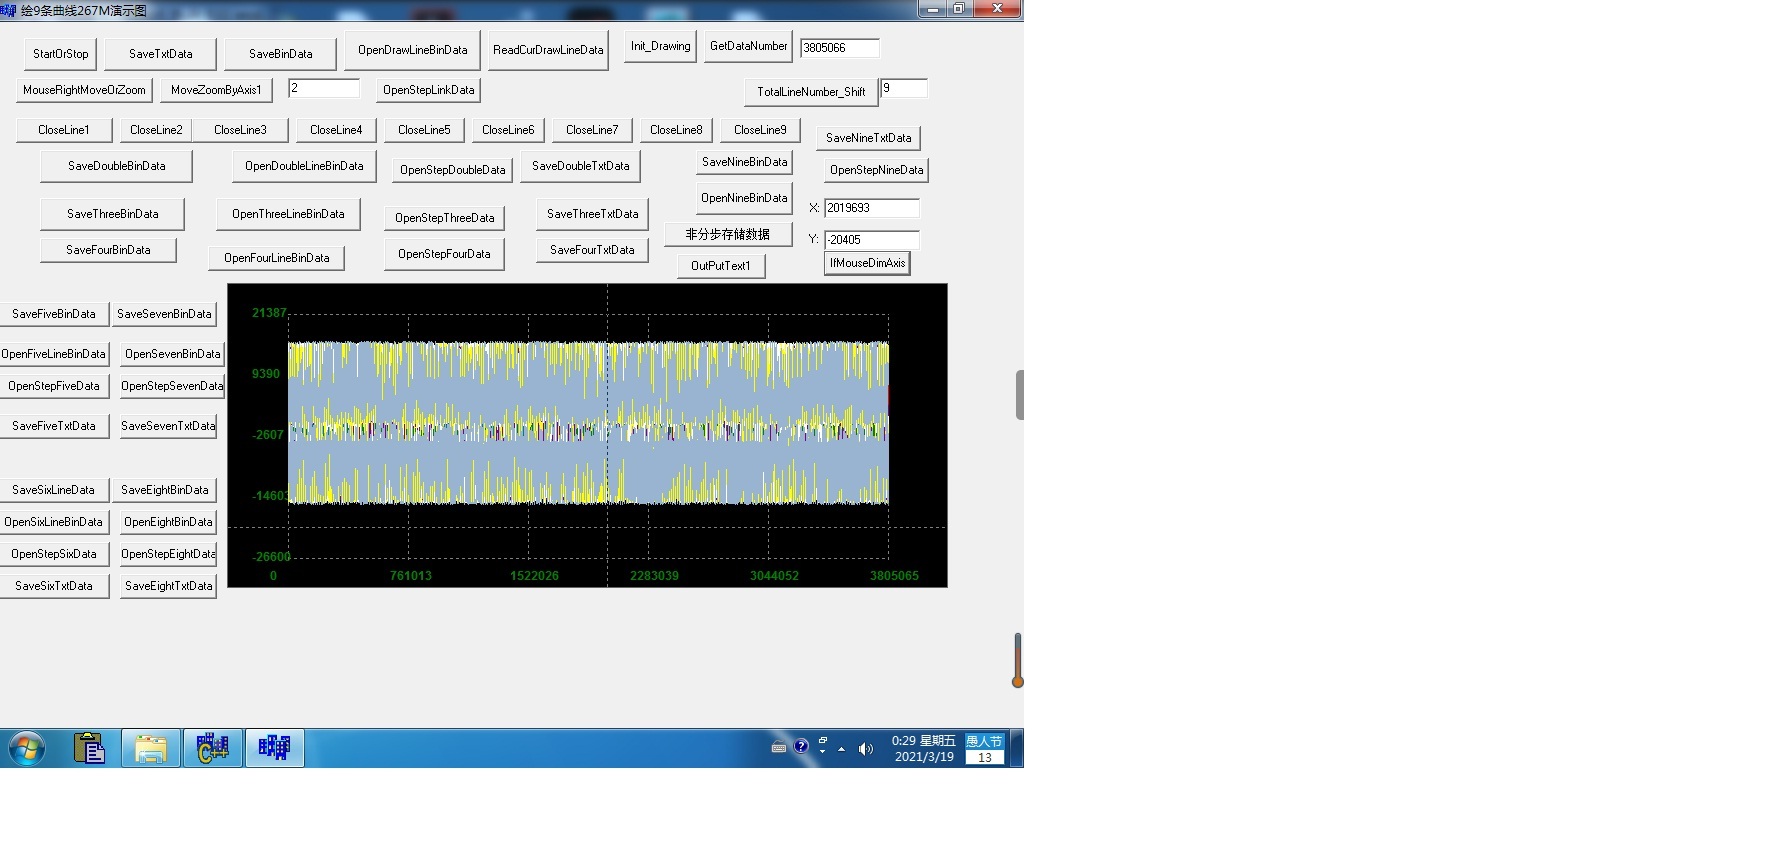Click OpenStepNineData button
Viewport: 1771px width, 857px height.
pos(877,170)
